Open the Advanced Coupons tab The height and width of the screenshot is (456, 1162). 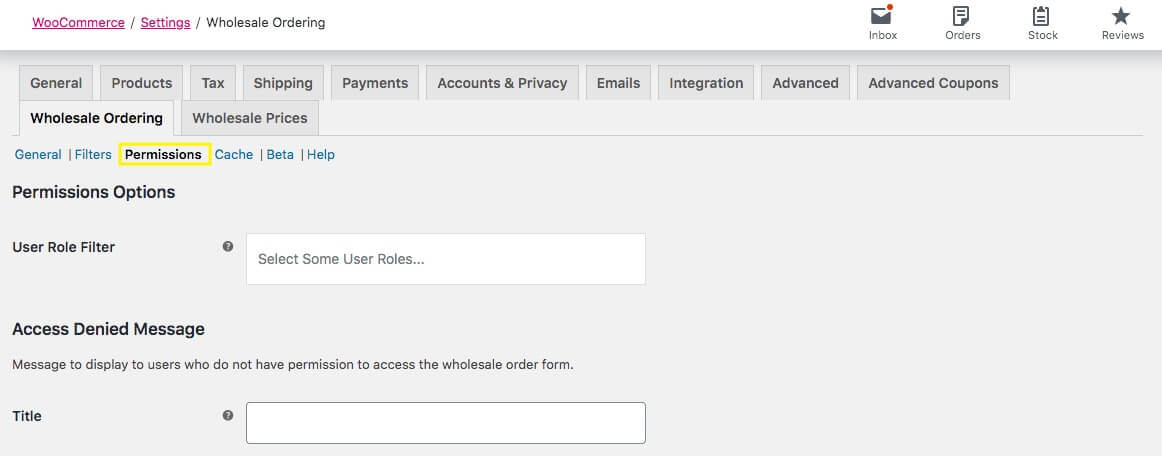tap(933, 83)
